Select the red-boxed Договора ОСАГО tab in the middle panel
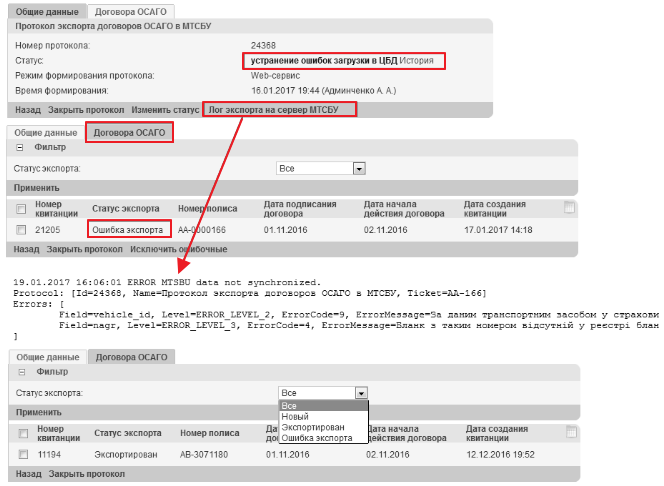Screen dimensions: 664x486 [129, 133]
